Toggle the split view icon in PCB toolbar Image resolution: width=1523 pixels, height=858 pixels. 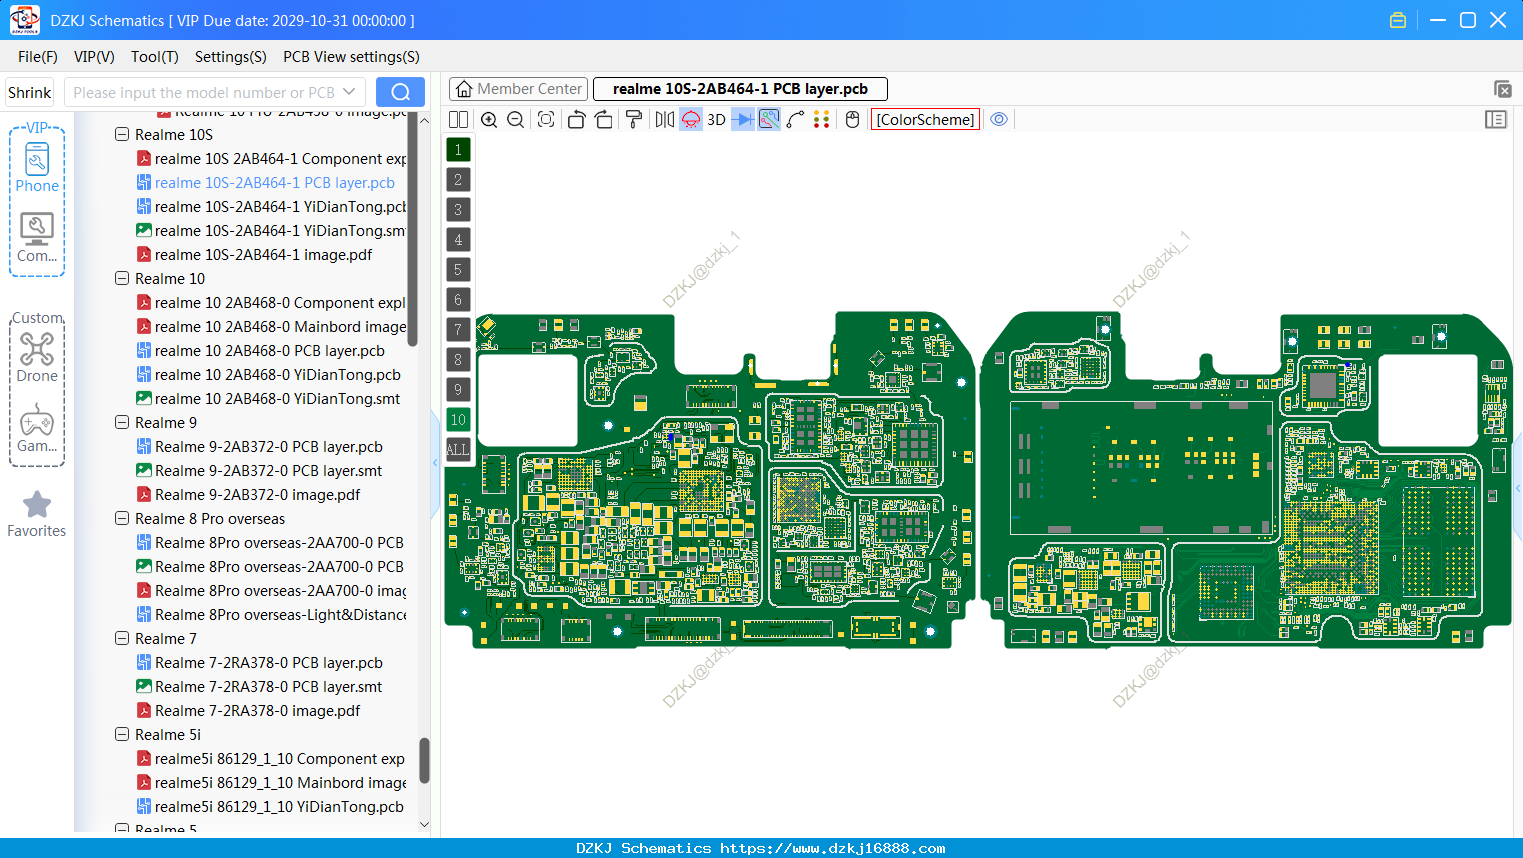tap(458, 120)
